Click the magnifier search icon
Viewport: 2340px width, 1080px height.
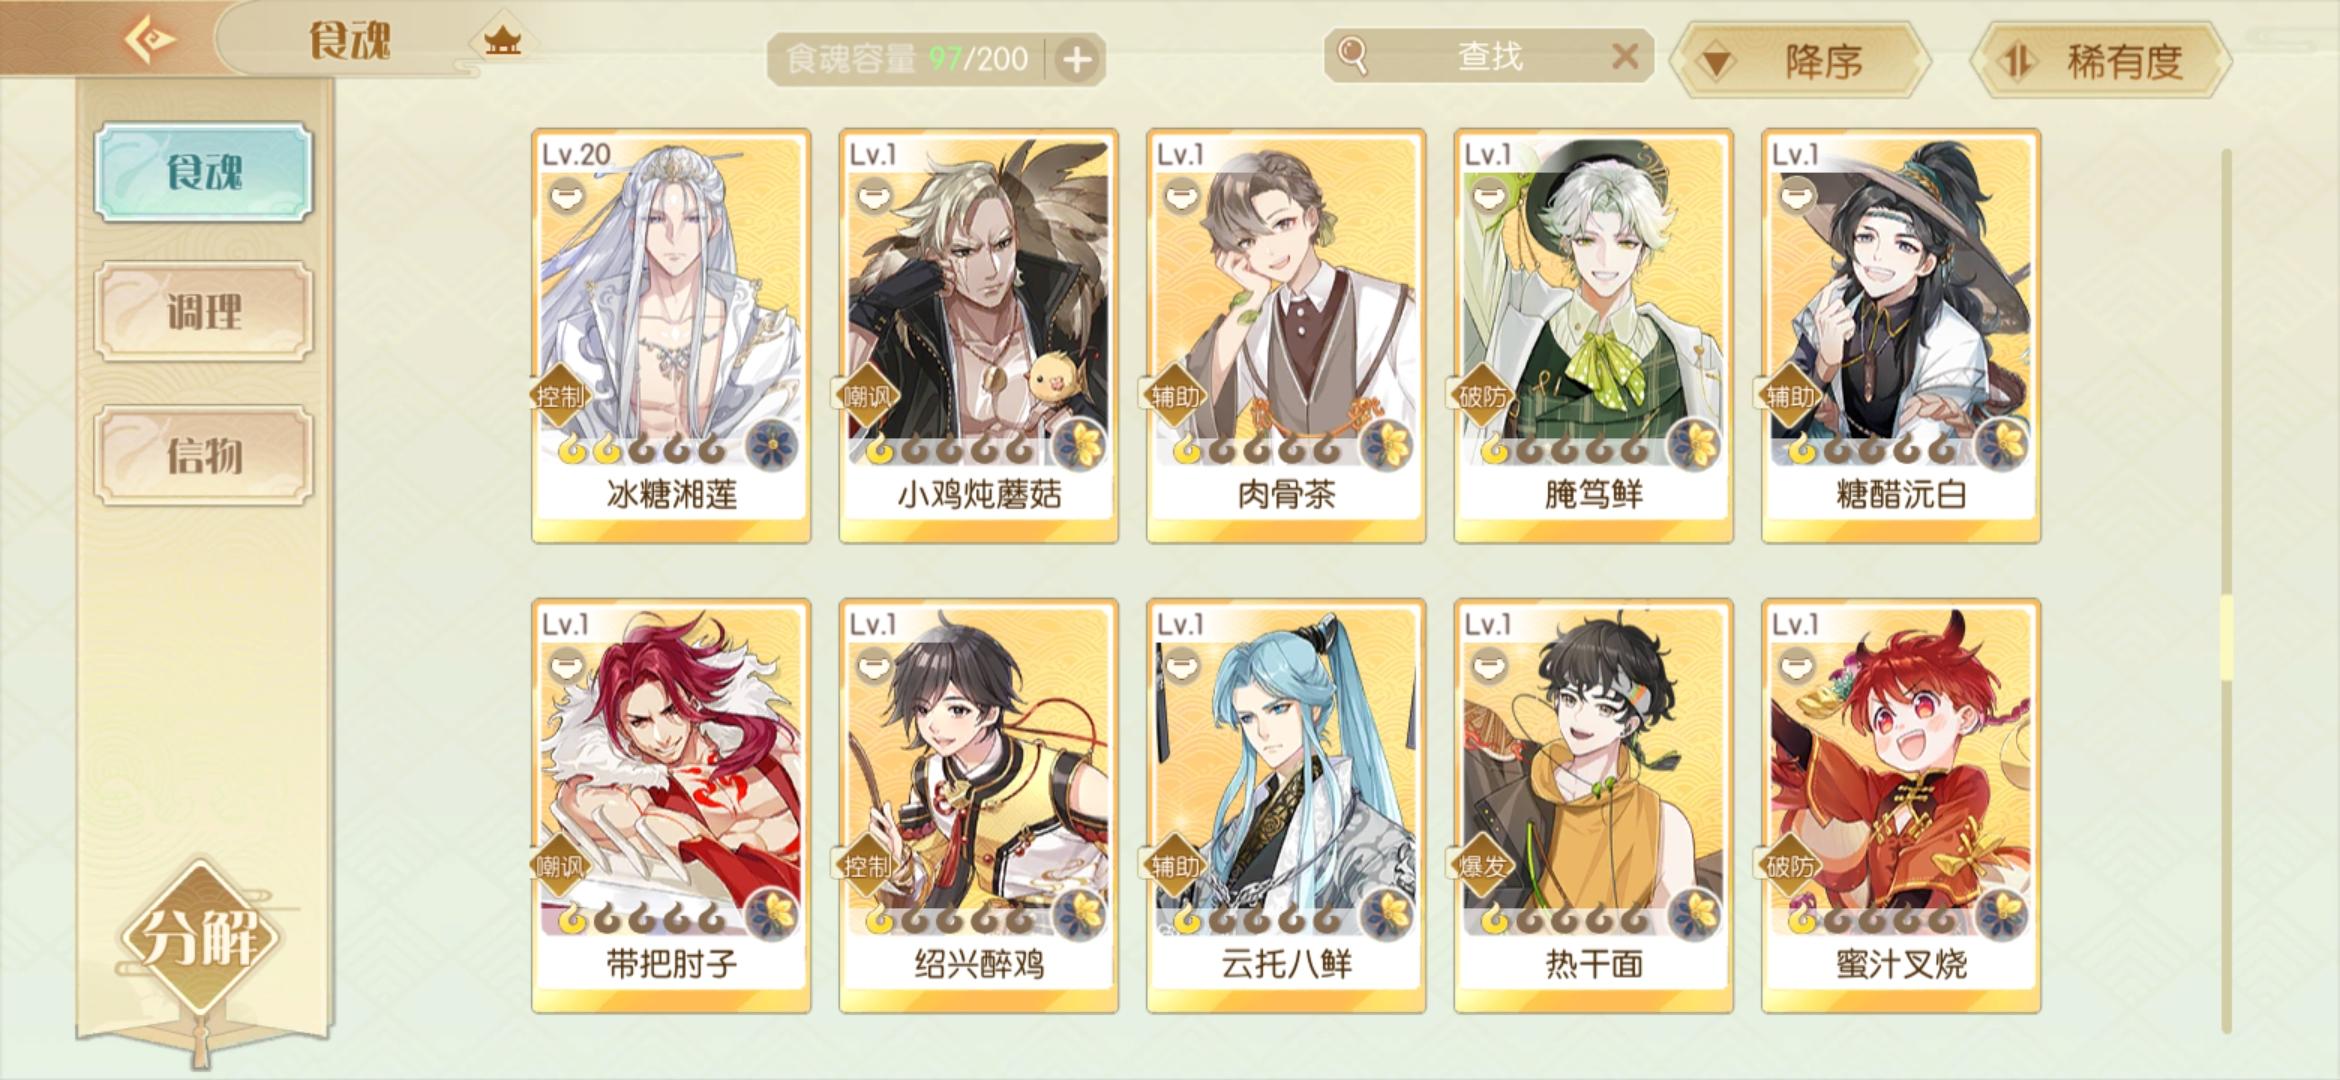[x=1352, y=56]
